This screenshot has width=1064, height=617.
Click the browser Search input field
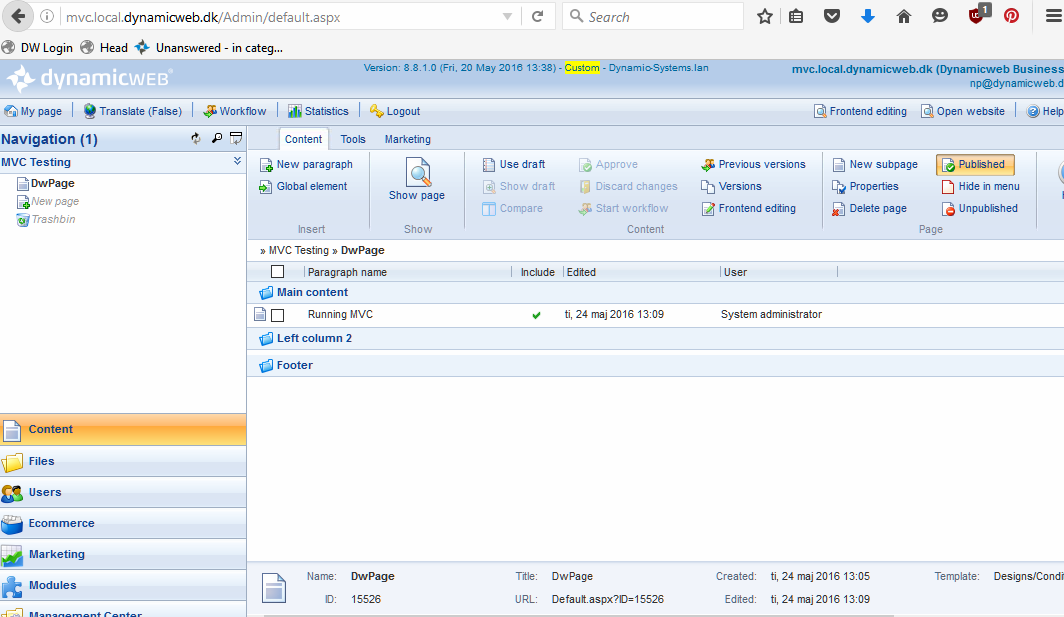660,17
